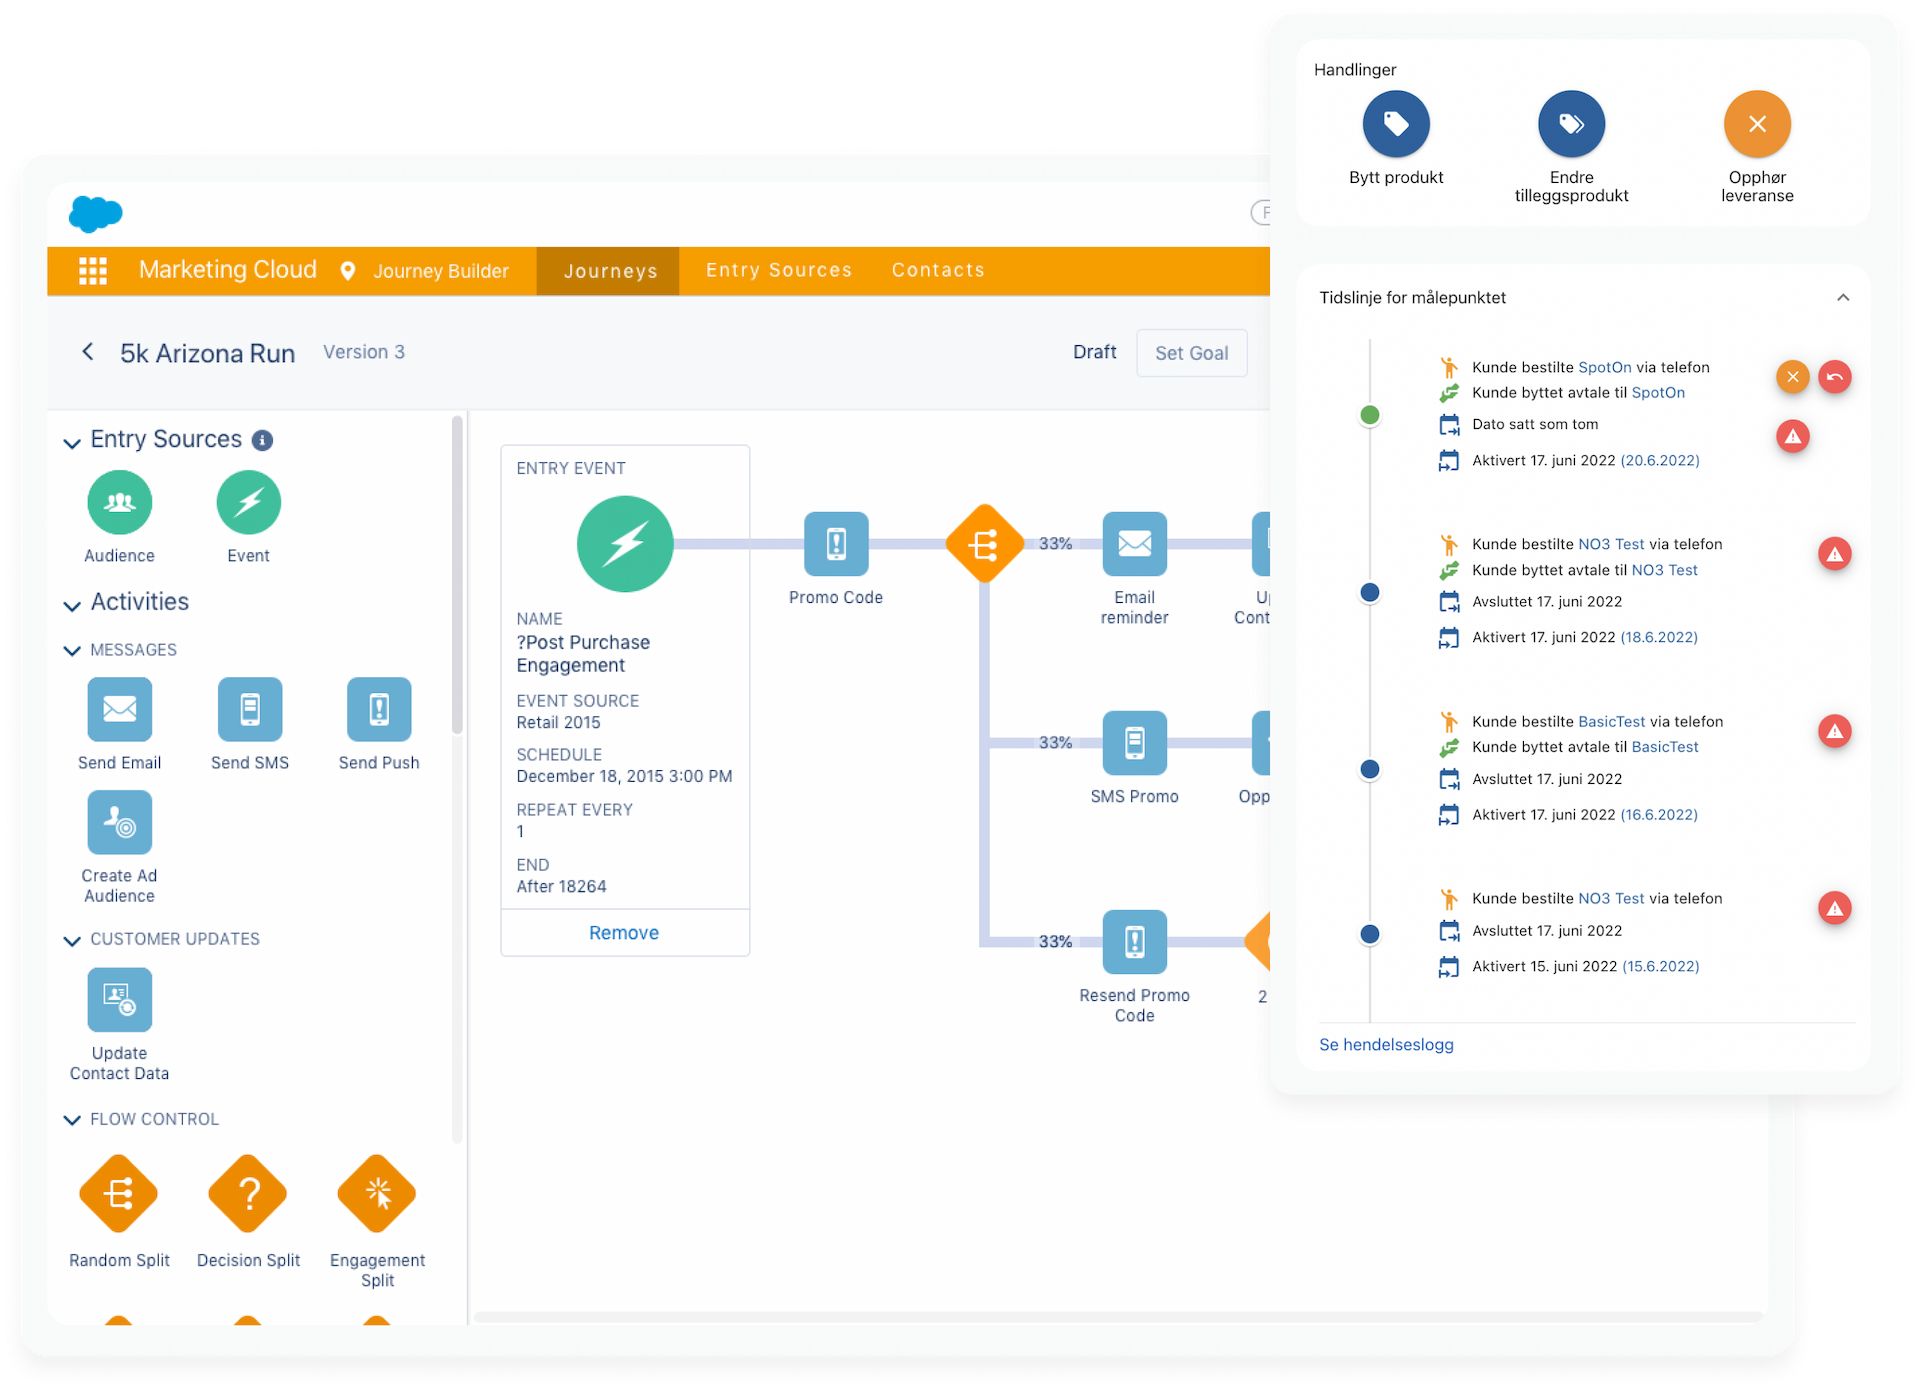Open the (20.6.2022) date link
This screenshot has width=1920, height=1388.
click(1660, 460)
